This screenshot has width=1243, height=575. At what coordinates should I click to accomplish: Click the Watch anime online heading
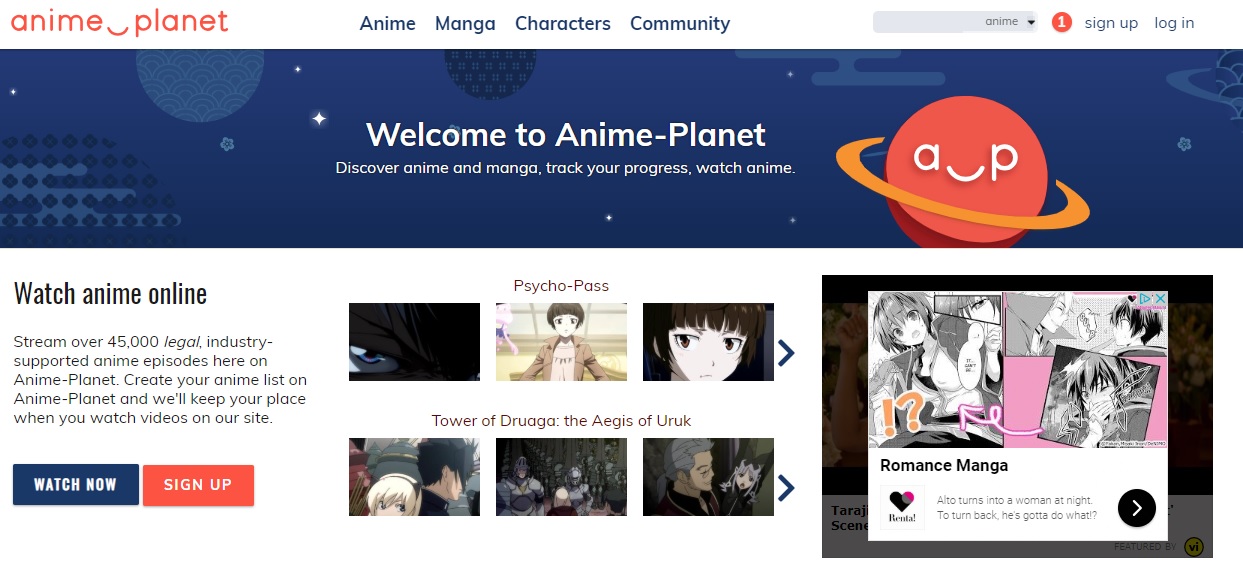click(110, 293)
